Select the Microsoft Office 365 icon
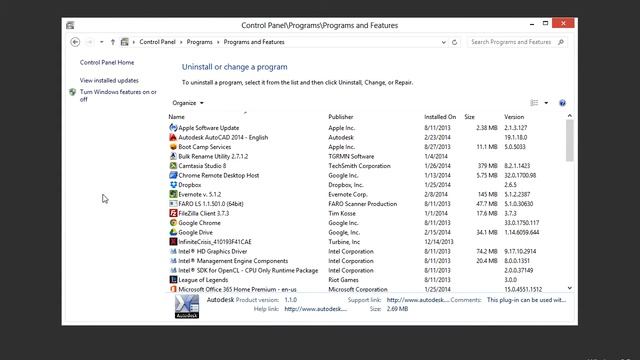The height and width of the screenshot is (360, 640). point(173,289)
